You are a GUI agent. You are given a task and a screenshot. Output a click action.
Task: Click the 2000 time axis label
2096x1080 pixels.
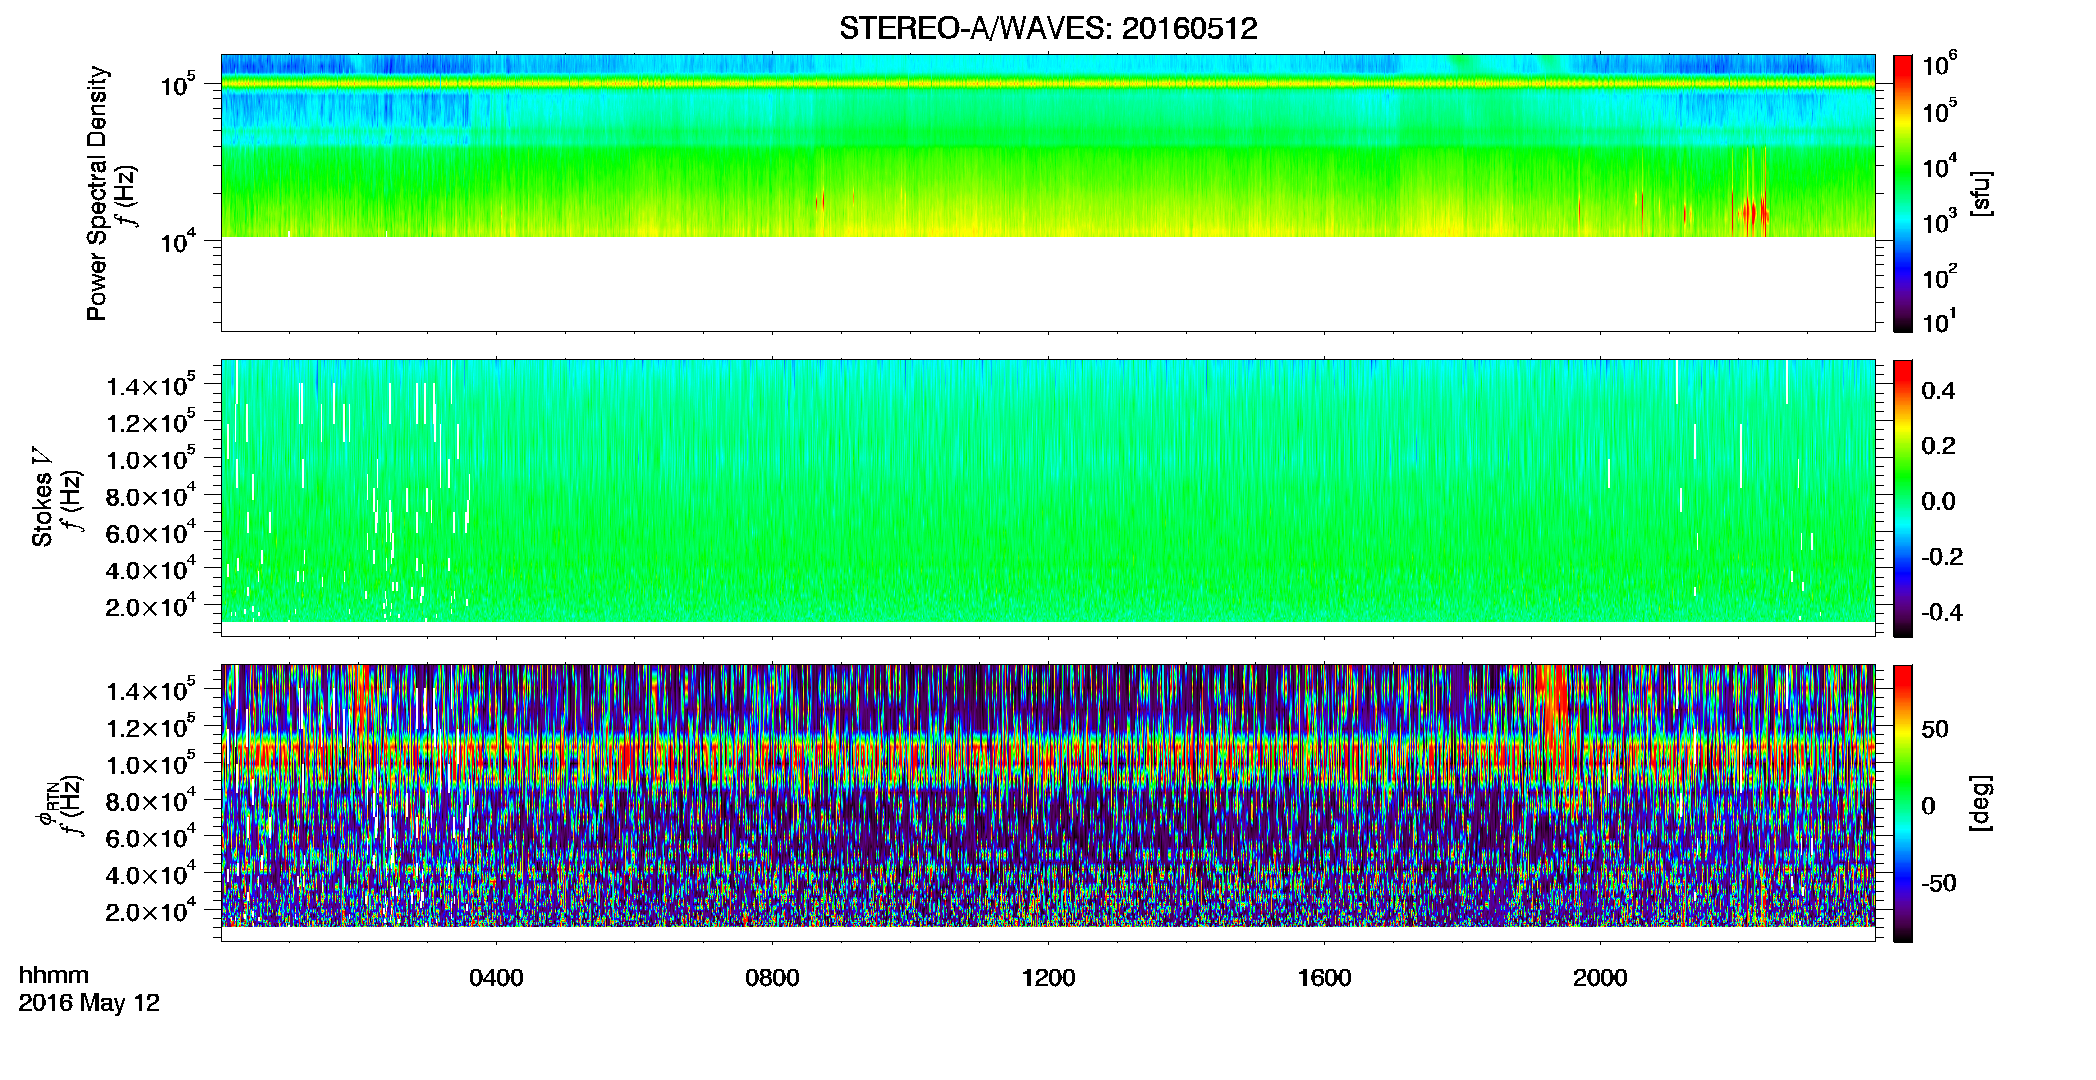[1600, 978]
